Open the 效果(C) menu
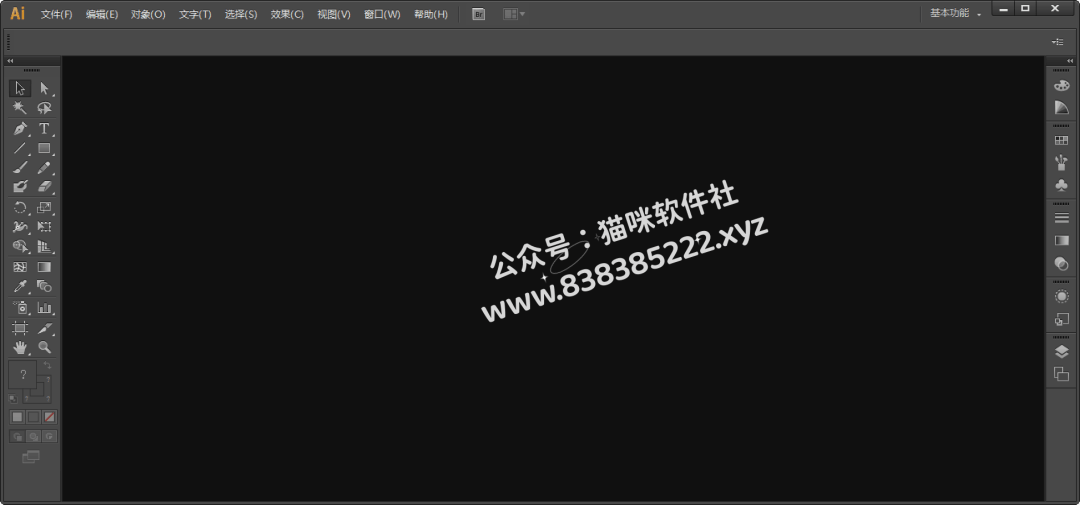The height and width of the screenshot is (505, 1080). point(287,14)
